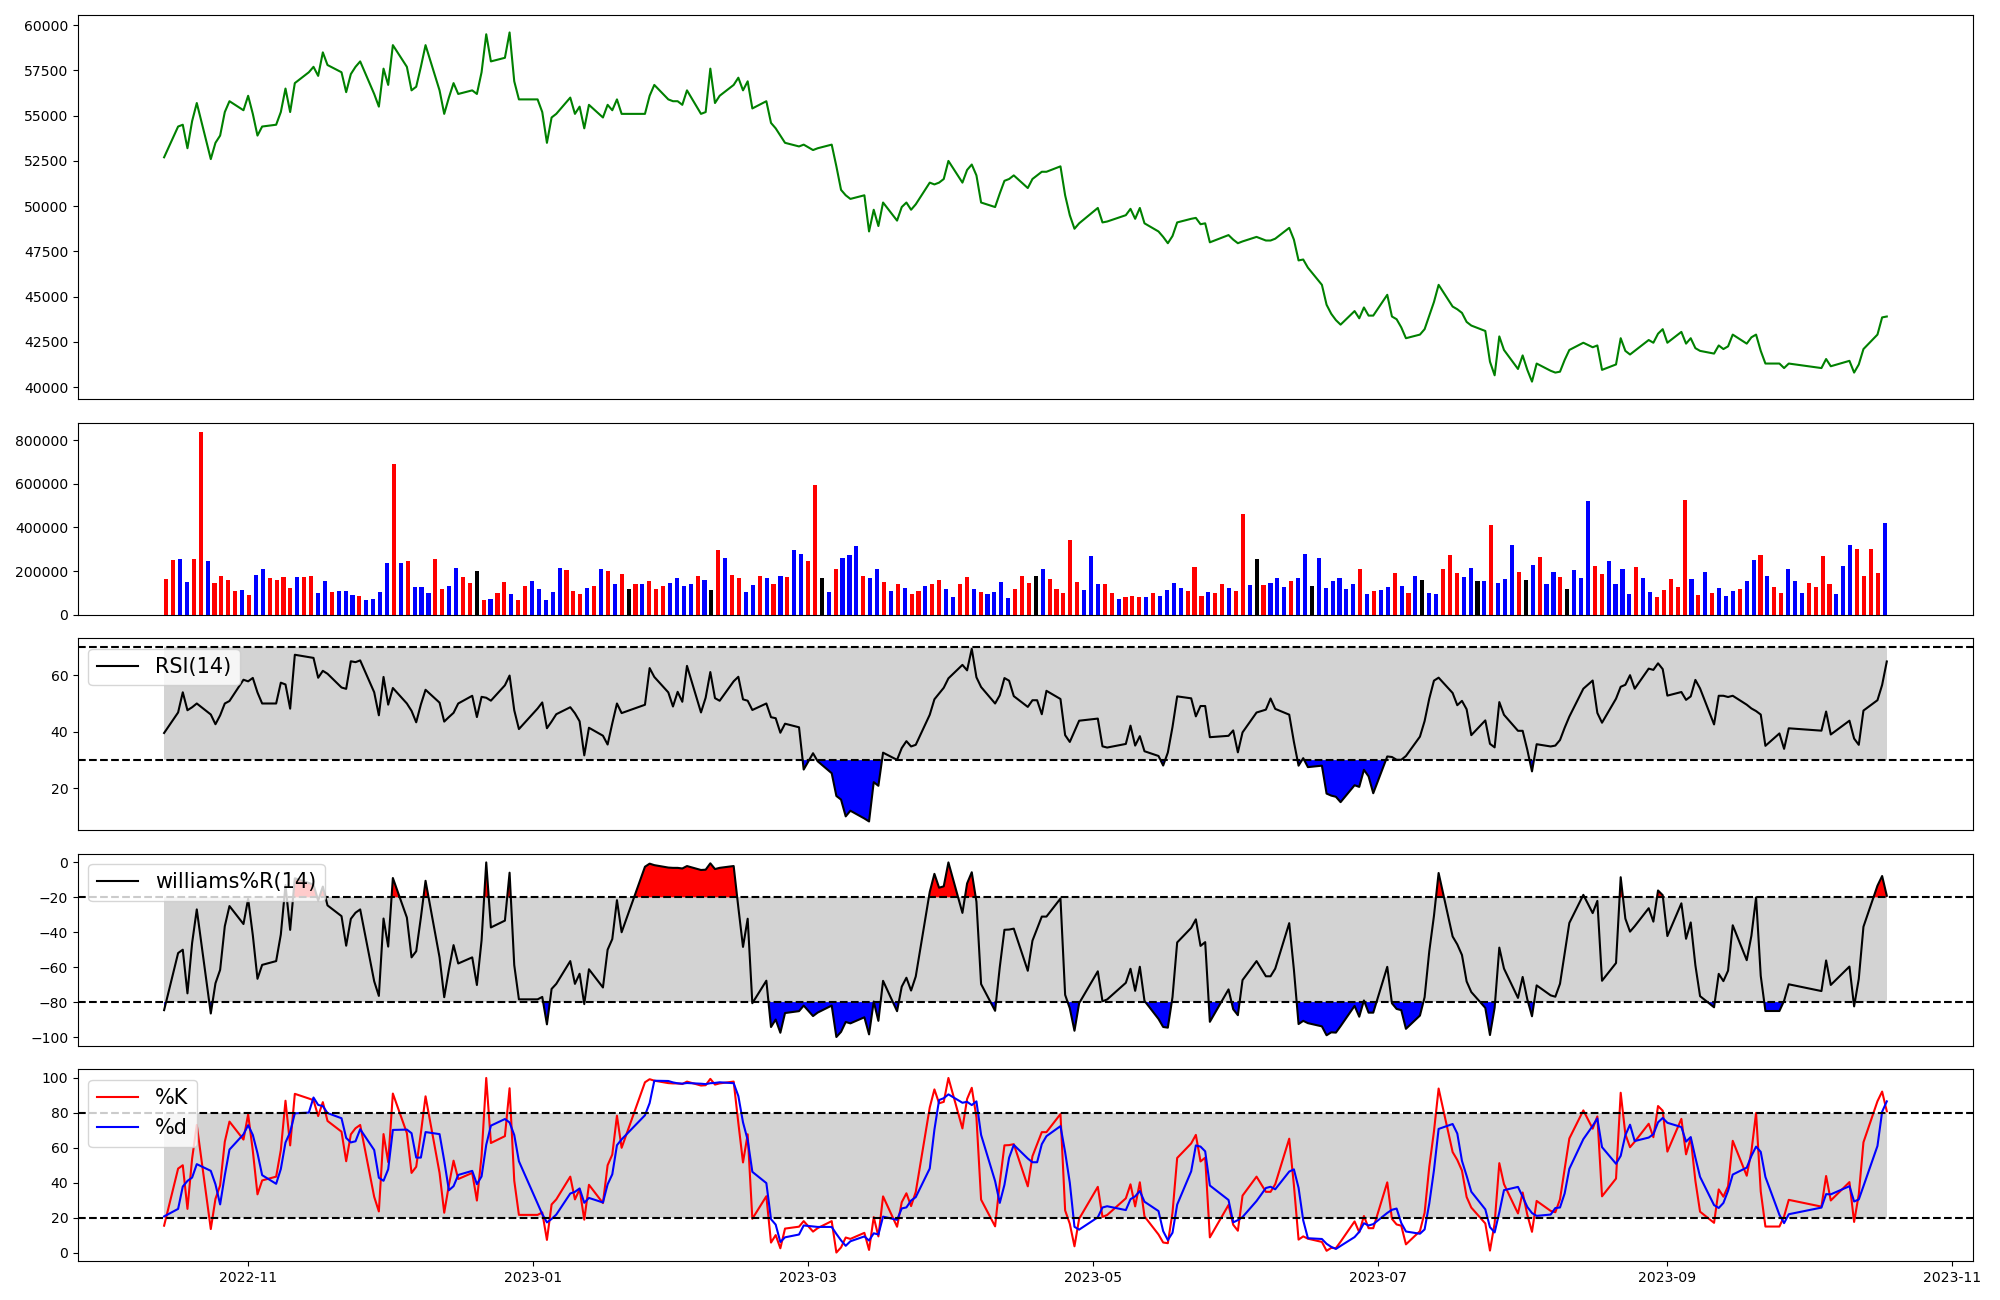Select the 2023-07 date axis tick label
The width and height of the screenshot is (2000, 1300).
1378,1277
